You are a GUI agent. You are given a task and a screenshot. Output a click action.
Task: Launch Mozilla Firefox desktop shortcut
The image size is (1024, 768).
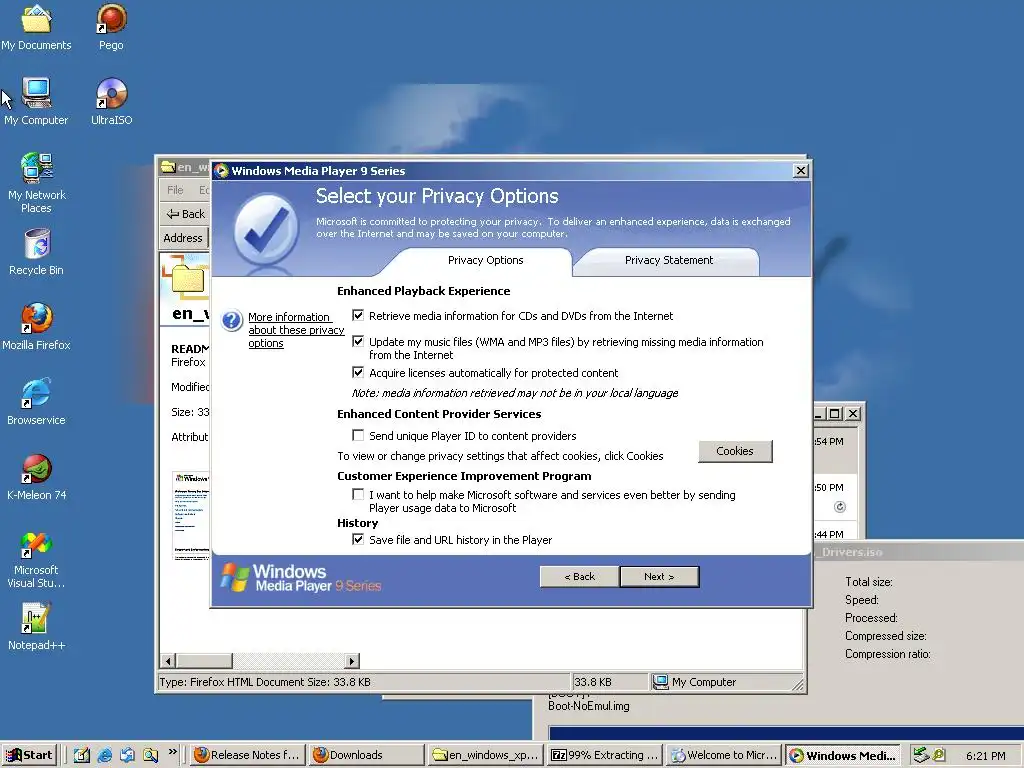(x=36, y=327)
